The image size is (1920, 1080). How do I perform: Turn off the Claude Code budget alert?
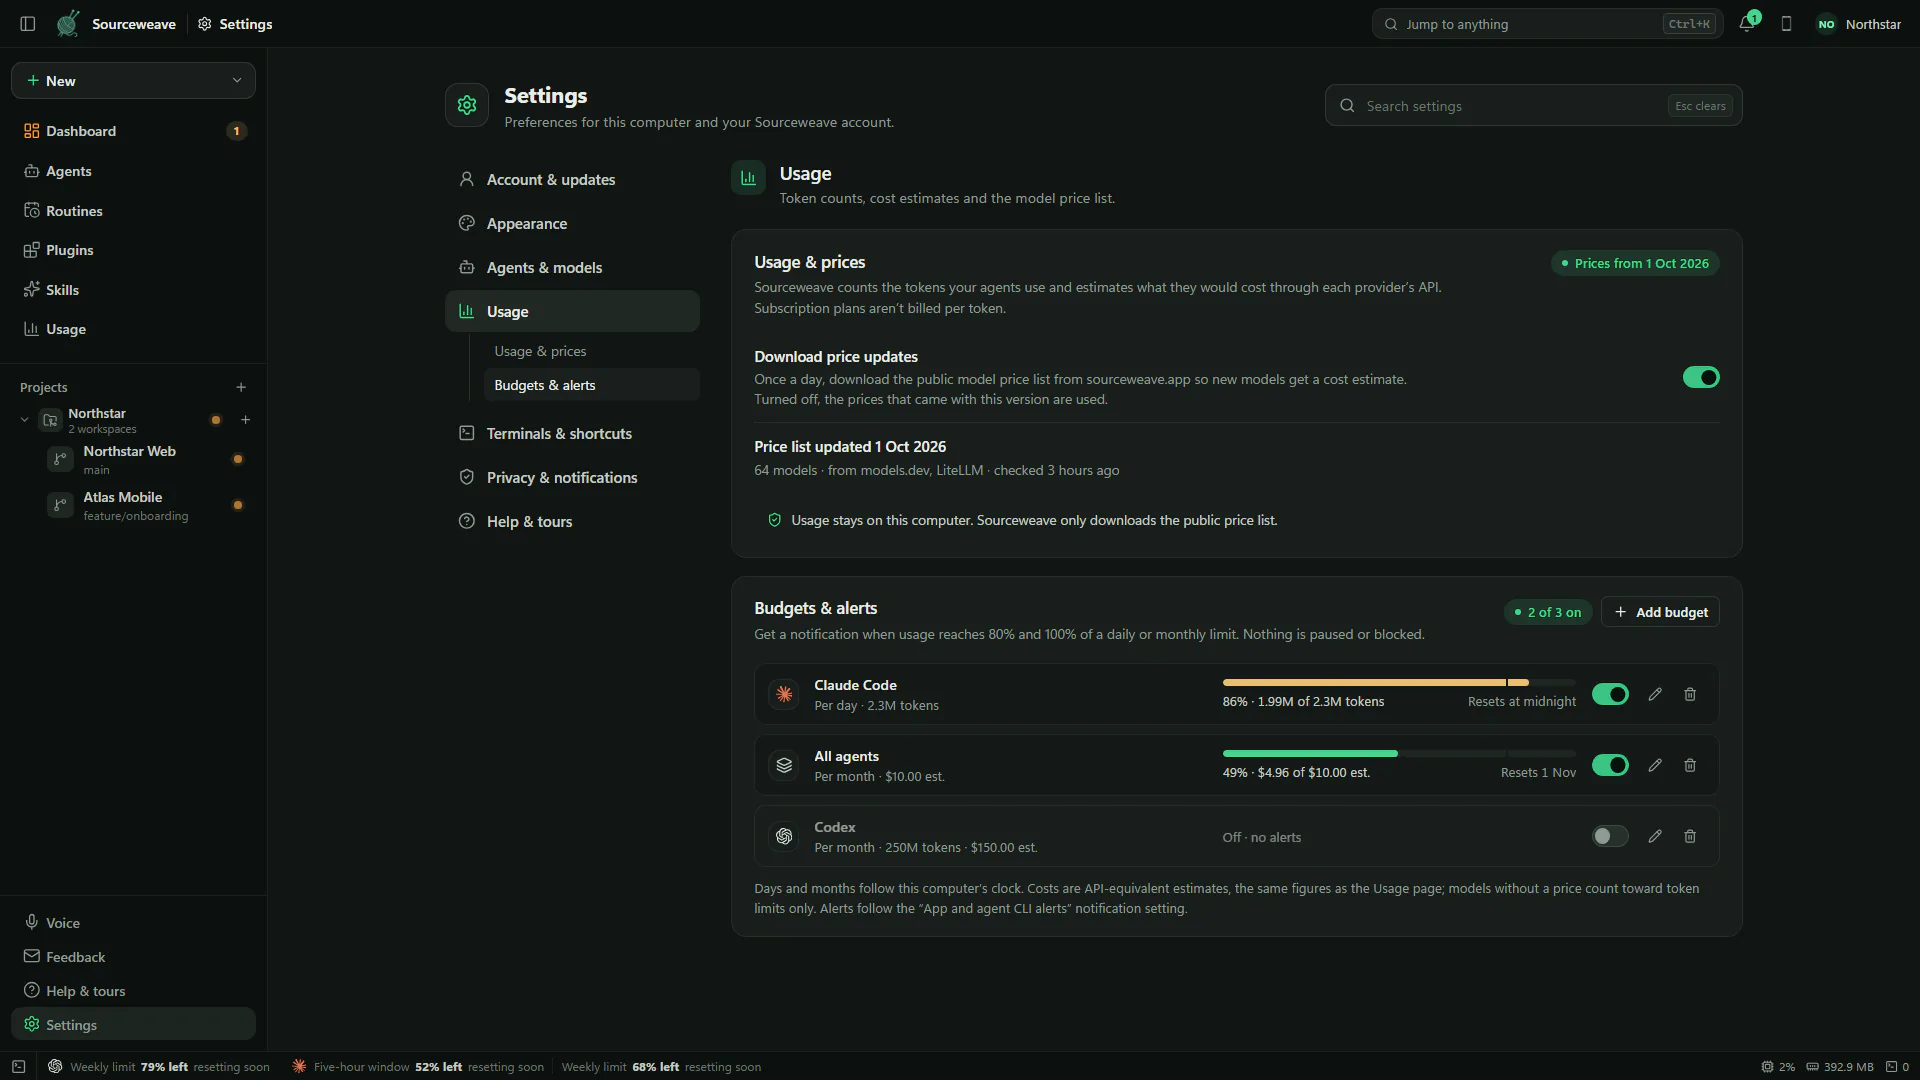coord(1610,694)
